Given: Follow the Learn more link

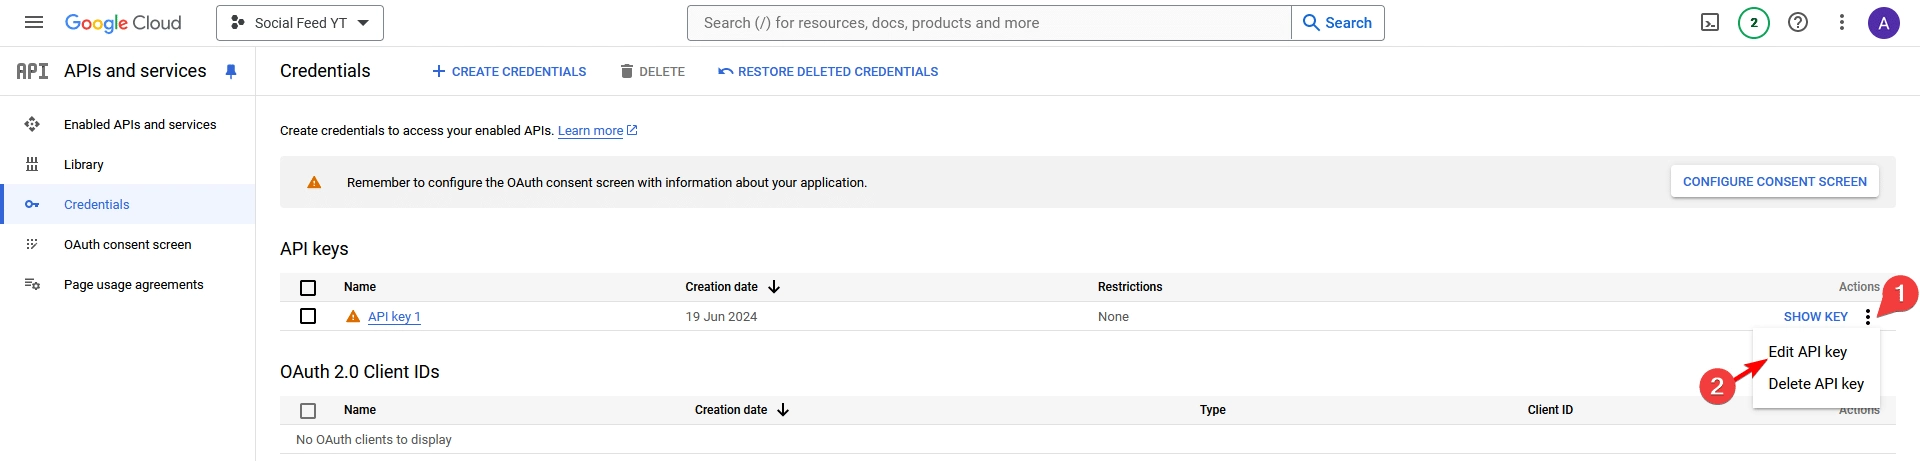Looking at the screenshot, I should pos(590,131).
